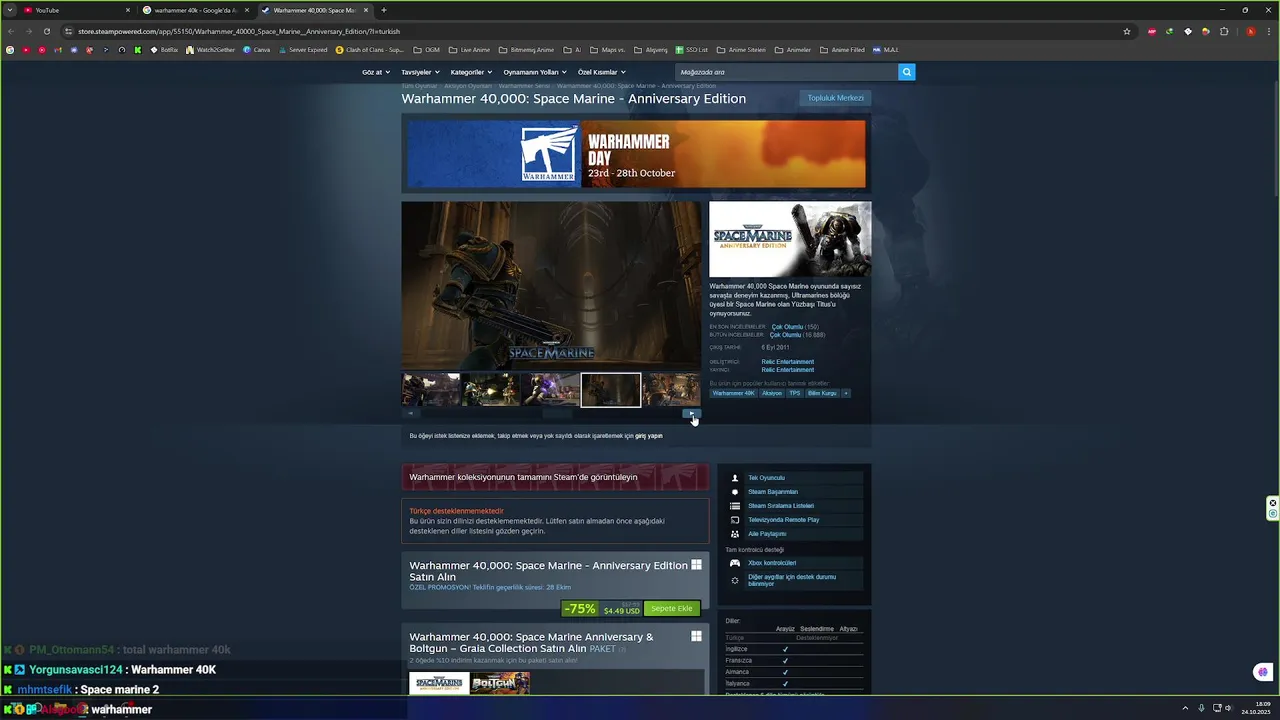This screenshot has height=720, width=1280.
Task: Click the Topluluk Merkezi button
Action: [835, 98]
